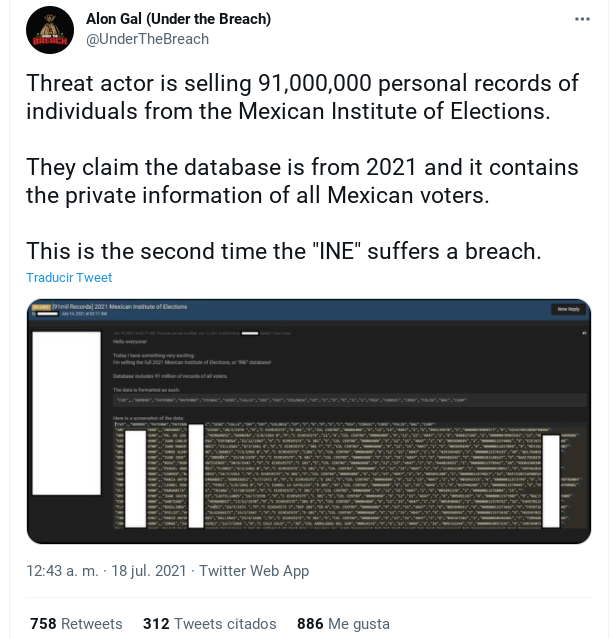Click "Traducir Tweet" to translate the tweet
The height and width of the screenshot is (639, 616).
pos(69,277)
